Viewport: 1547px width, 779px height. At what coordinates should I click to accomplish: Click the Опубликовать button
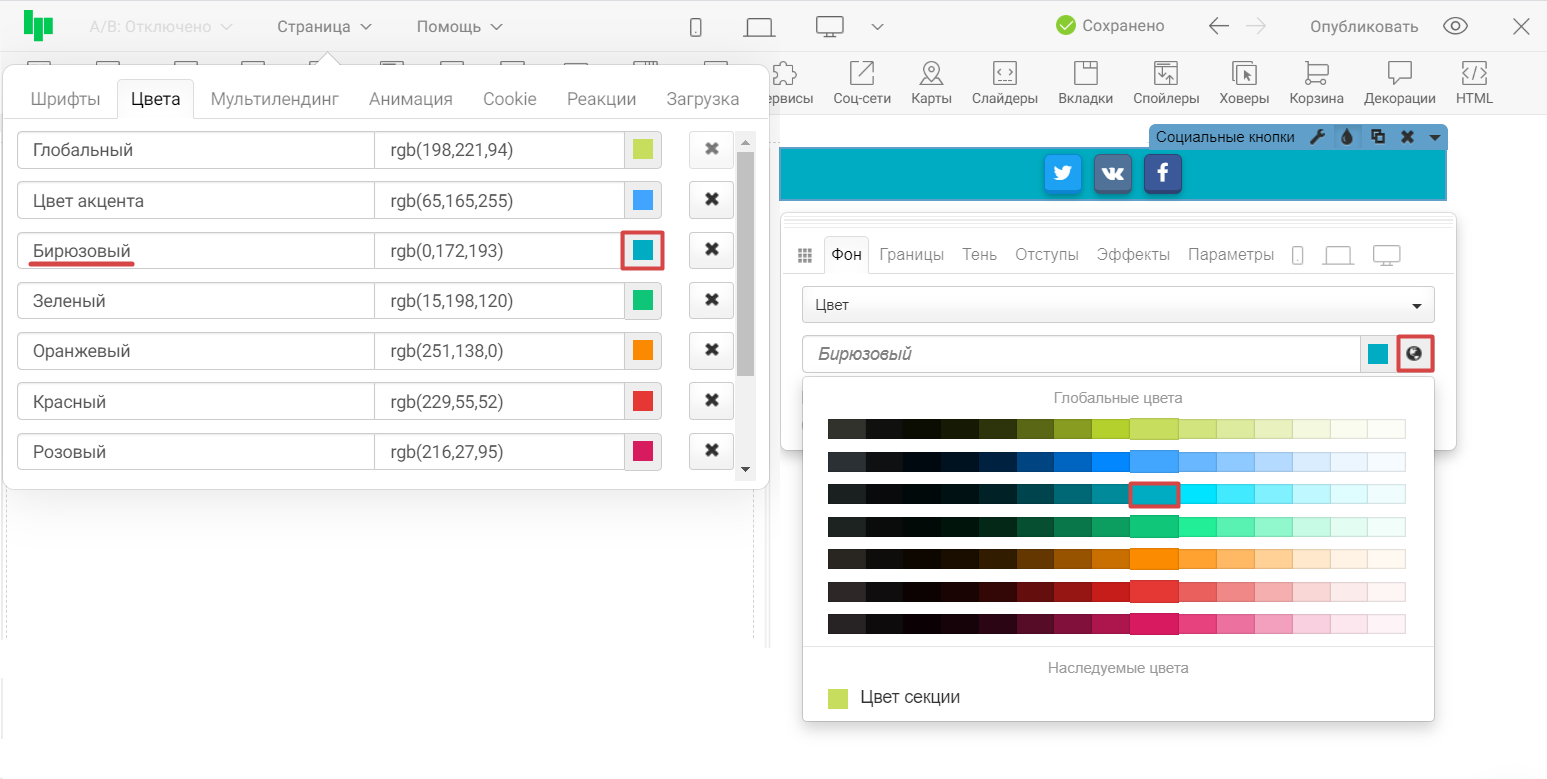tap(1364, 27)
